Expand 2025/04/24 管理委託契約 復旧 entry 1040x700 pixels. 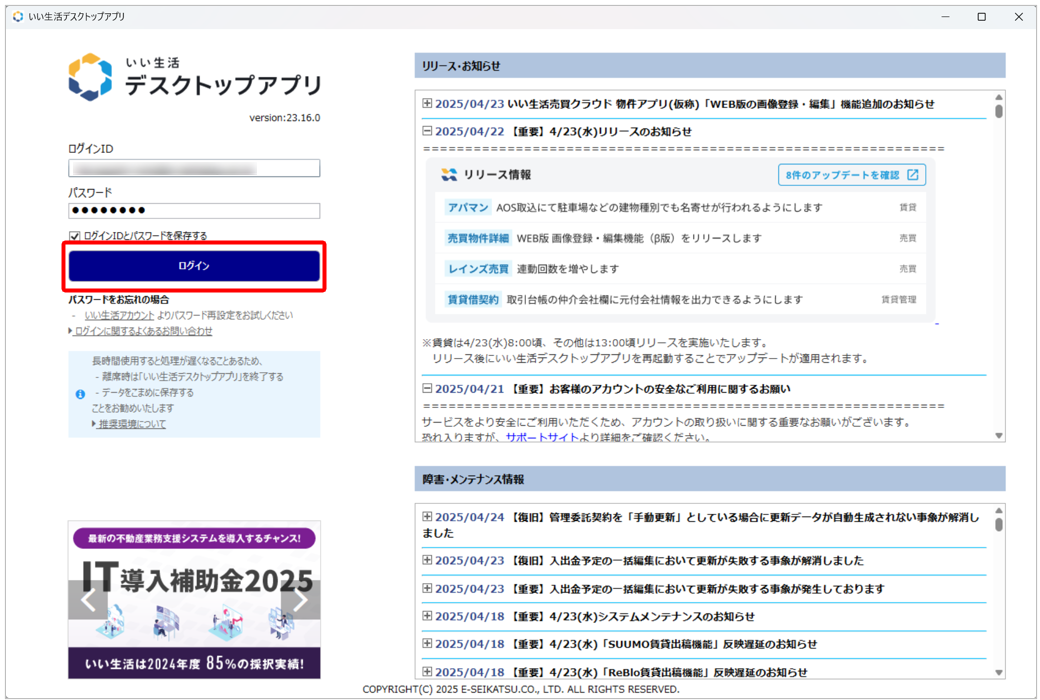click(x=427, y=516)
